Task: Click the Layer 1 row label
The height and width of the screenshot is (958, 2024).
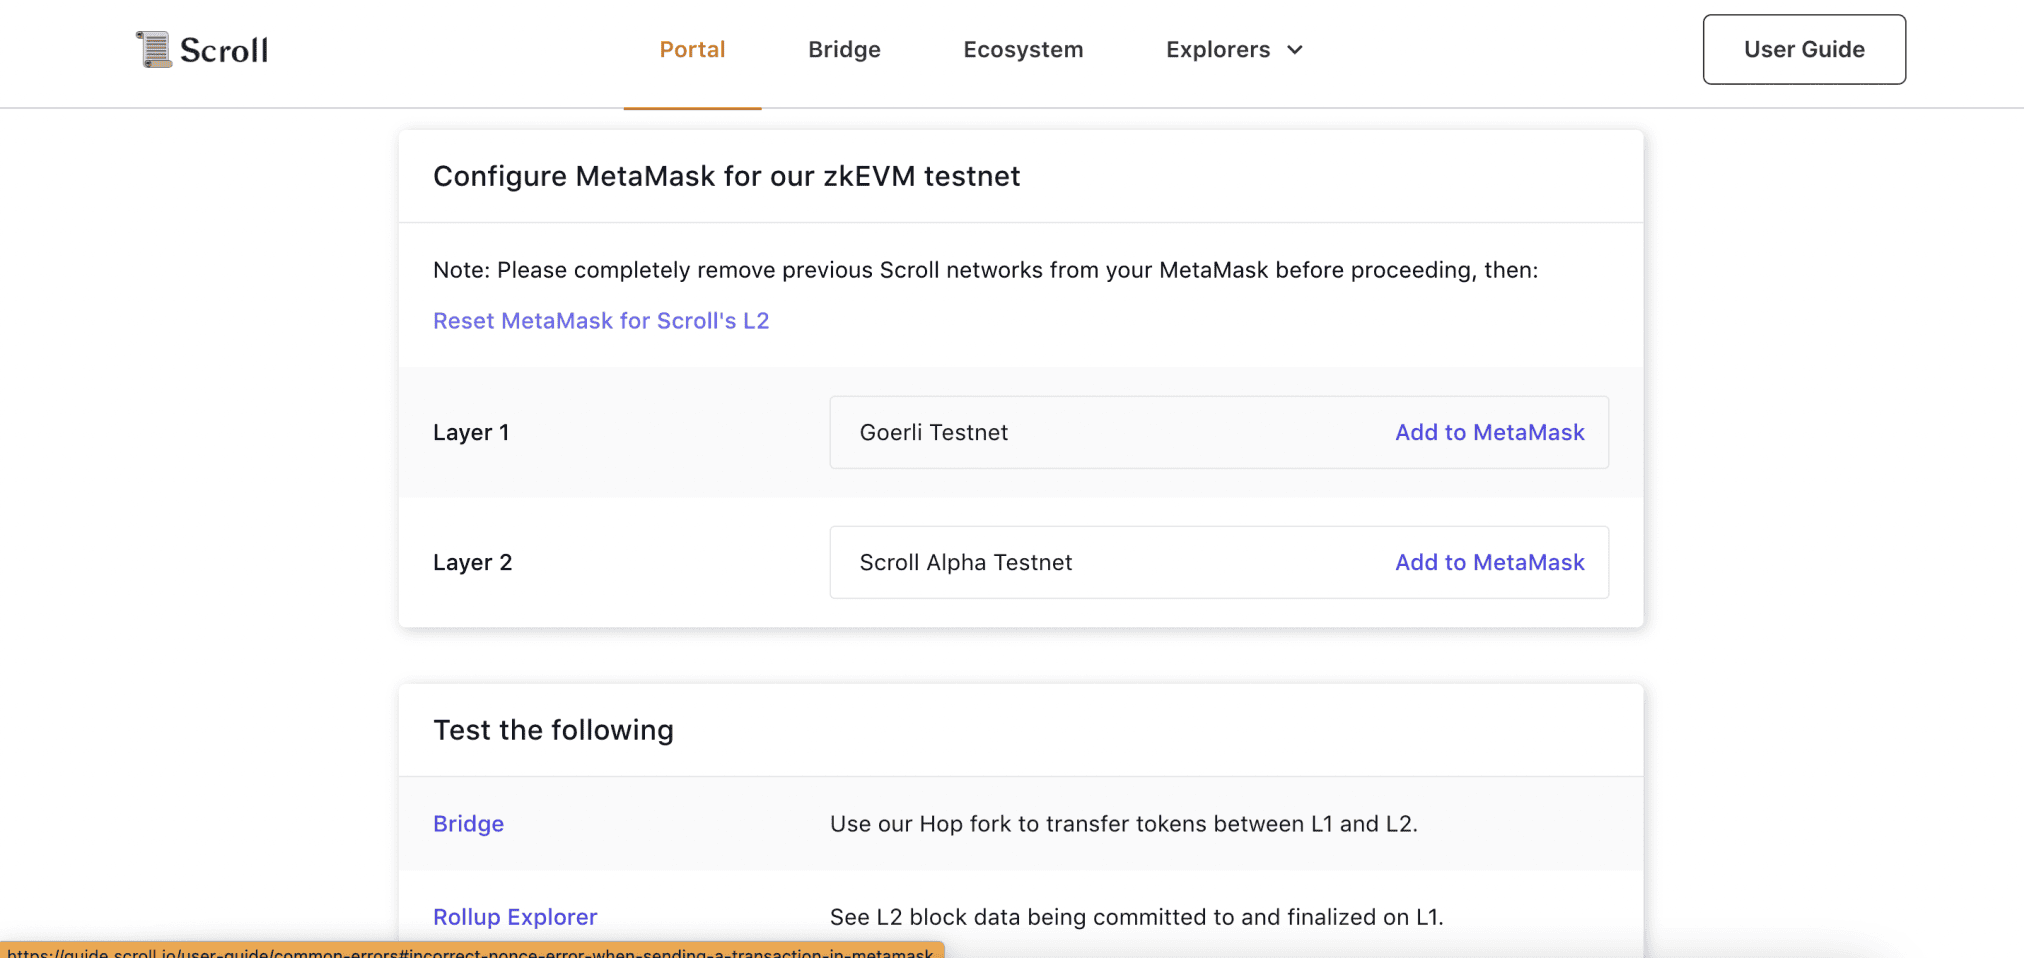Action: (x=471, y=432)
